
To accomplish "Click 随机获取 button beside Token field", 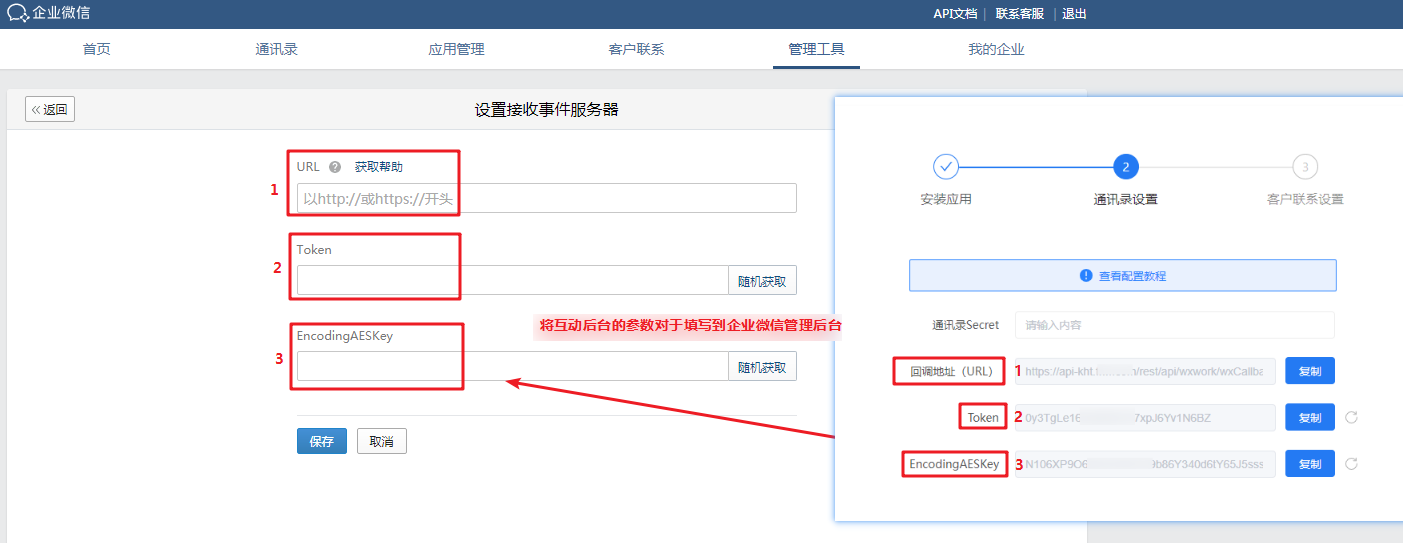I will pyautogui.click(x=762, y=280).
